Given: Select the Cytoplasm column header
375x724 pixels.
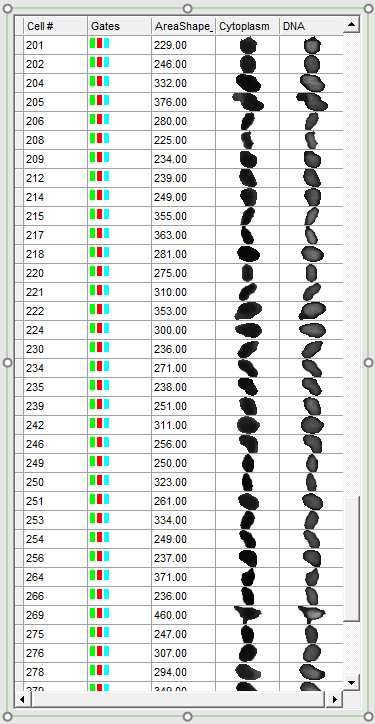Looking at the screenshot, I should 247,26.
